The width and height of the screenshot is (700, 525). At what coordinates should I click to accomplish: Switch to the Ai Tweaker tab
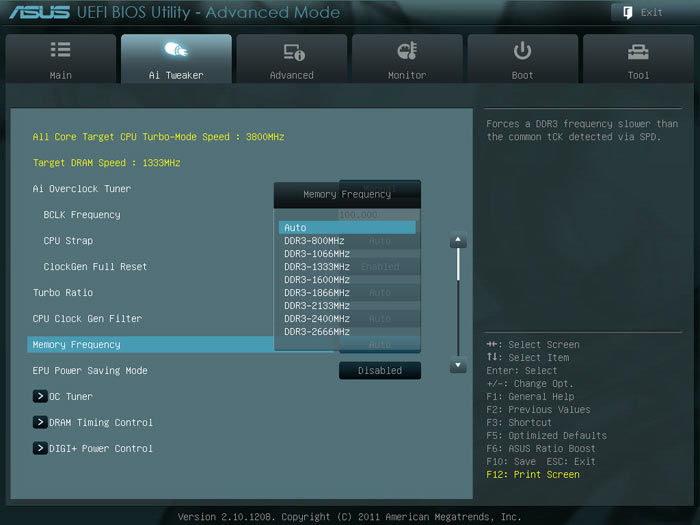[x=176, y=59]
